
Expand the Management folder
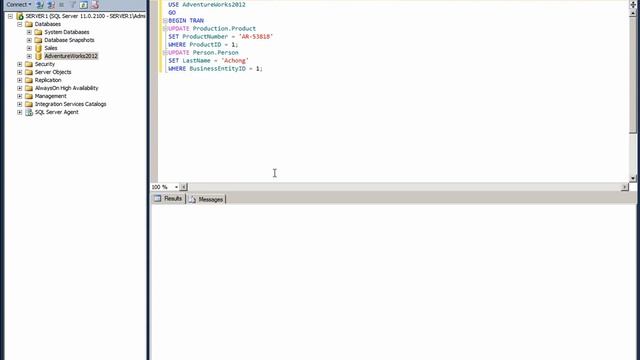pyautogui.click(x=20, y=96)
